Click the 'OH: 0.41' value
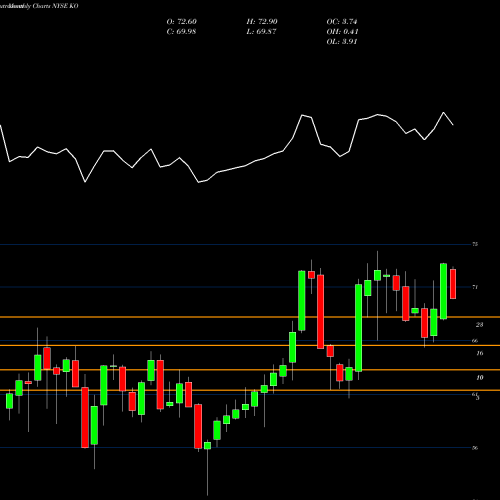The height and width of the screenshot is (500, 500). [342, 32]
